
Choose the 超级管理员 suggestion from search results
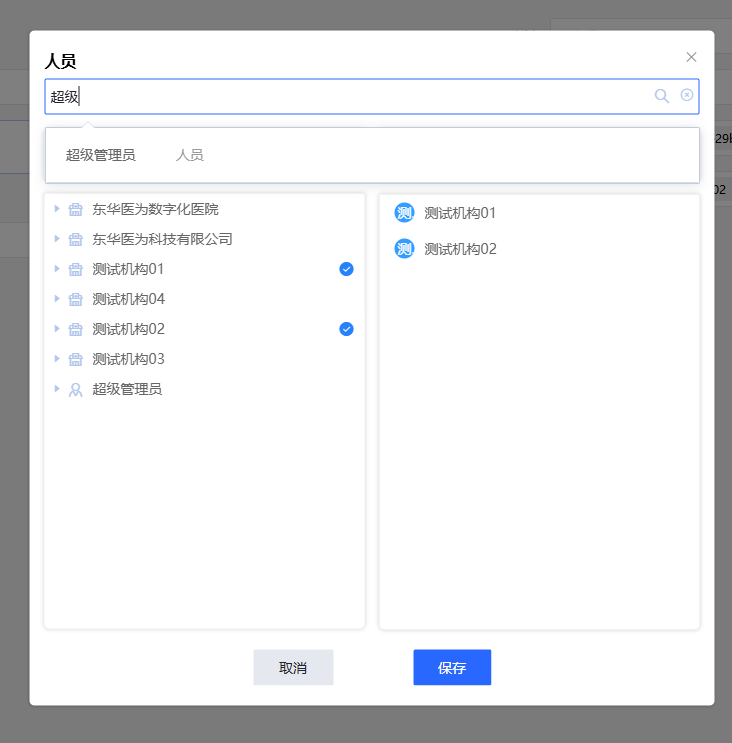[101, 155]
